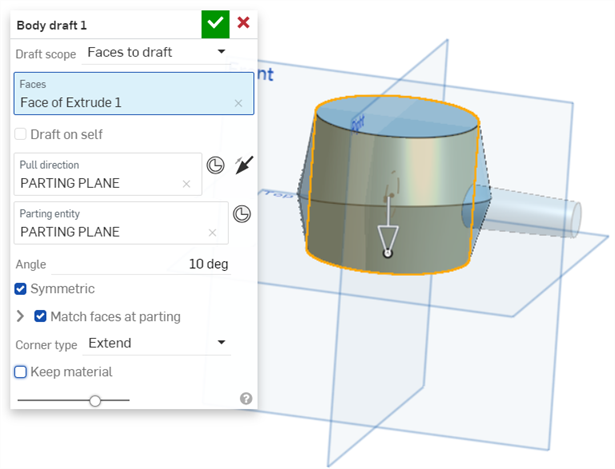Toggle Match faces at parting checkbox

(x=41, y=316)
